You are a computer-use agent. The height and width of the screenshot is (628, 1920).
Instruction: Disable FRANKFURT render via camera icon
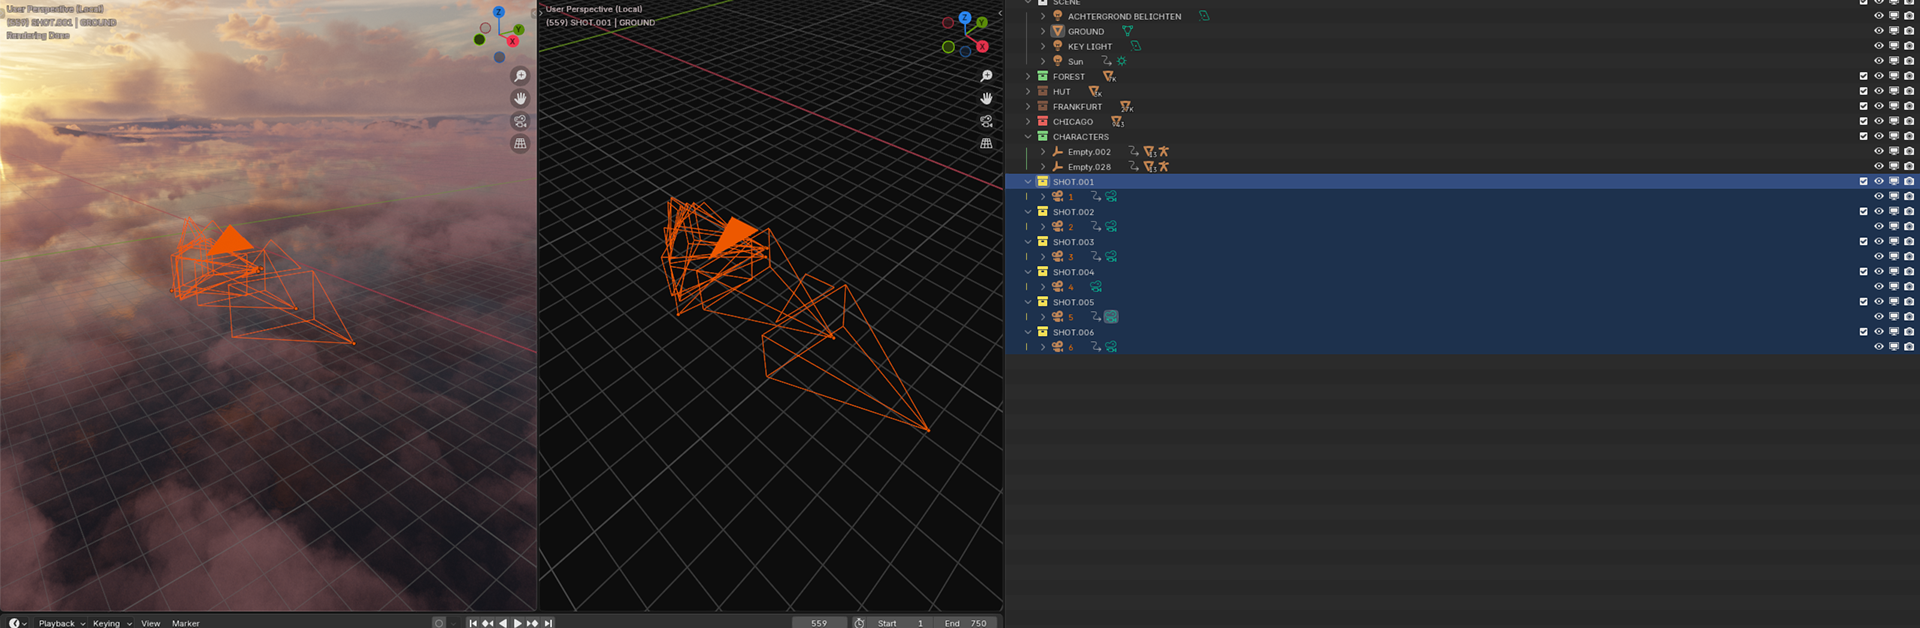[1909, 106]
